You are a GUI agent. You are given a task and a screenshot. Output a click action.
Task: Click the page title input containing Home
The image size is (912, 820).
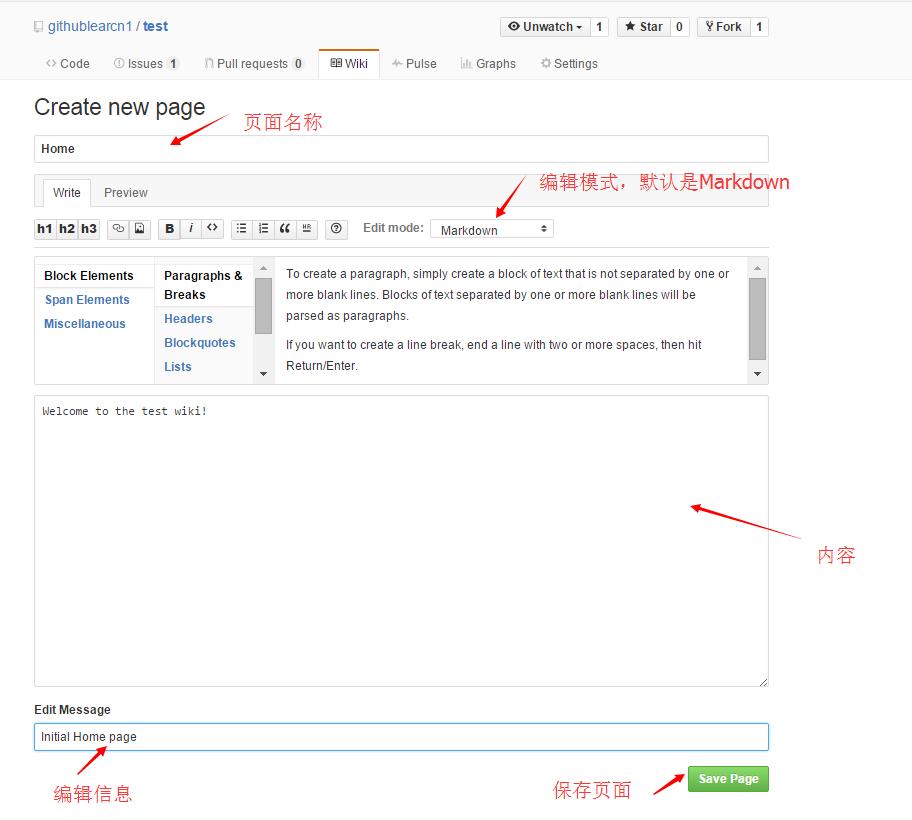coord(400,148)
